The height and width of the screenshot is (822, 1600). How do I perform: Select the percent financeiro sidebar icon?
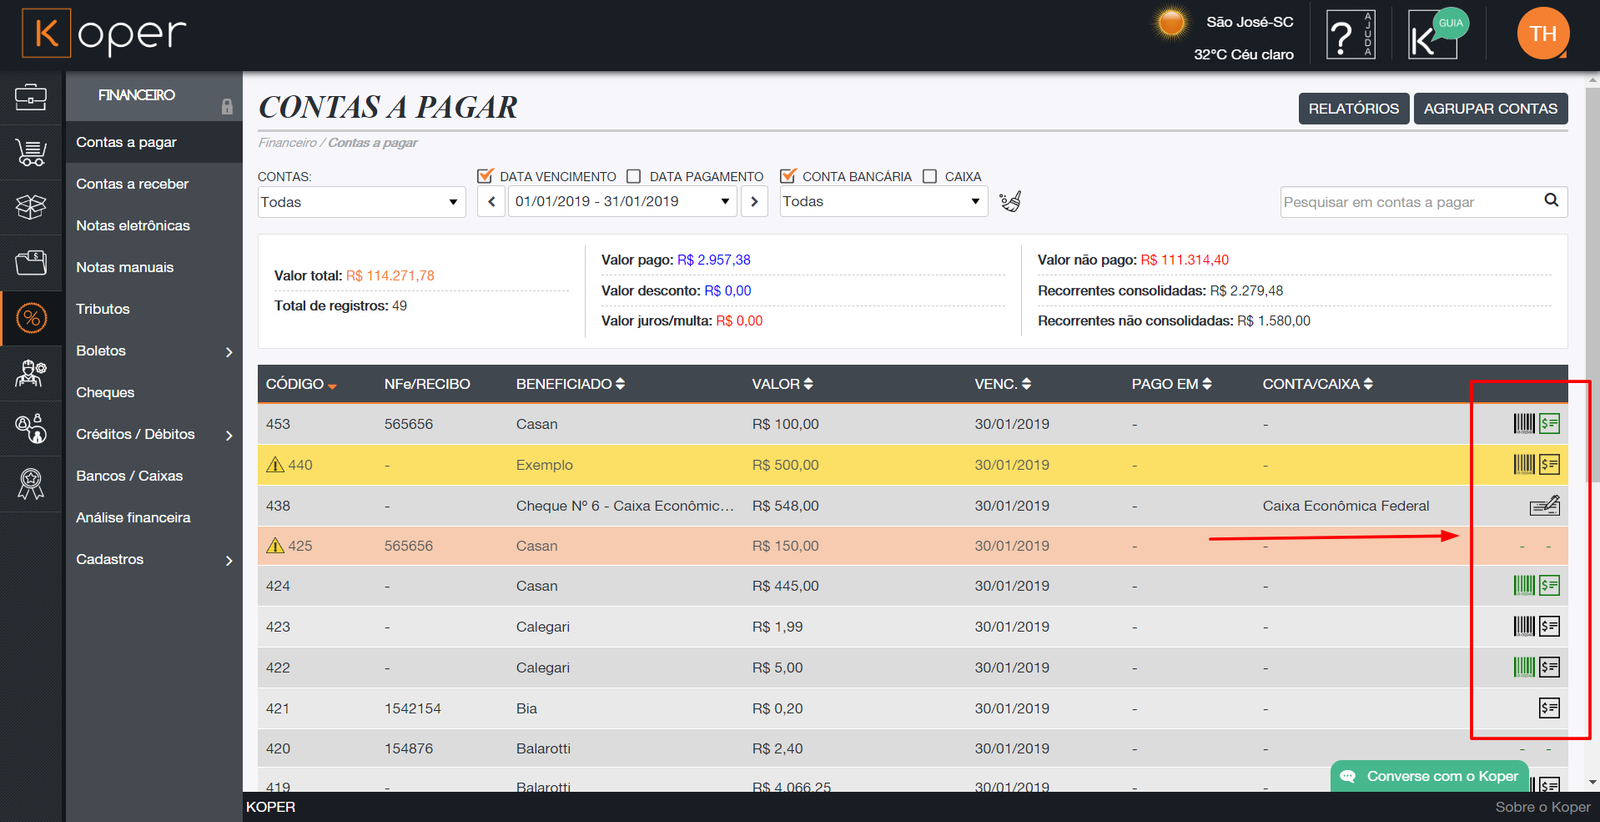[x=31, y=318]
